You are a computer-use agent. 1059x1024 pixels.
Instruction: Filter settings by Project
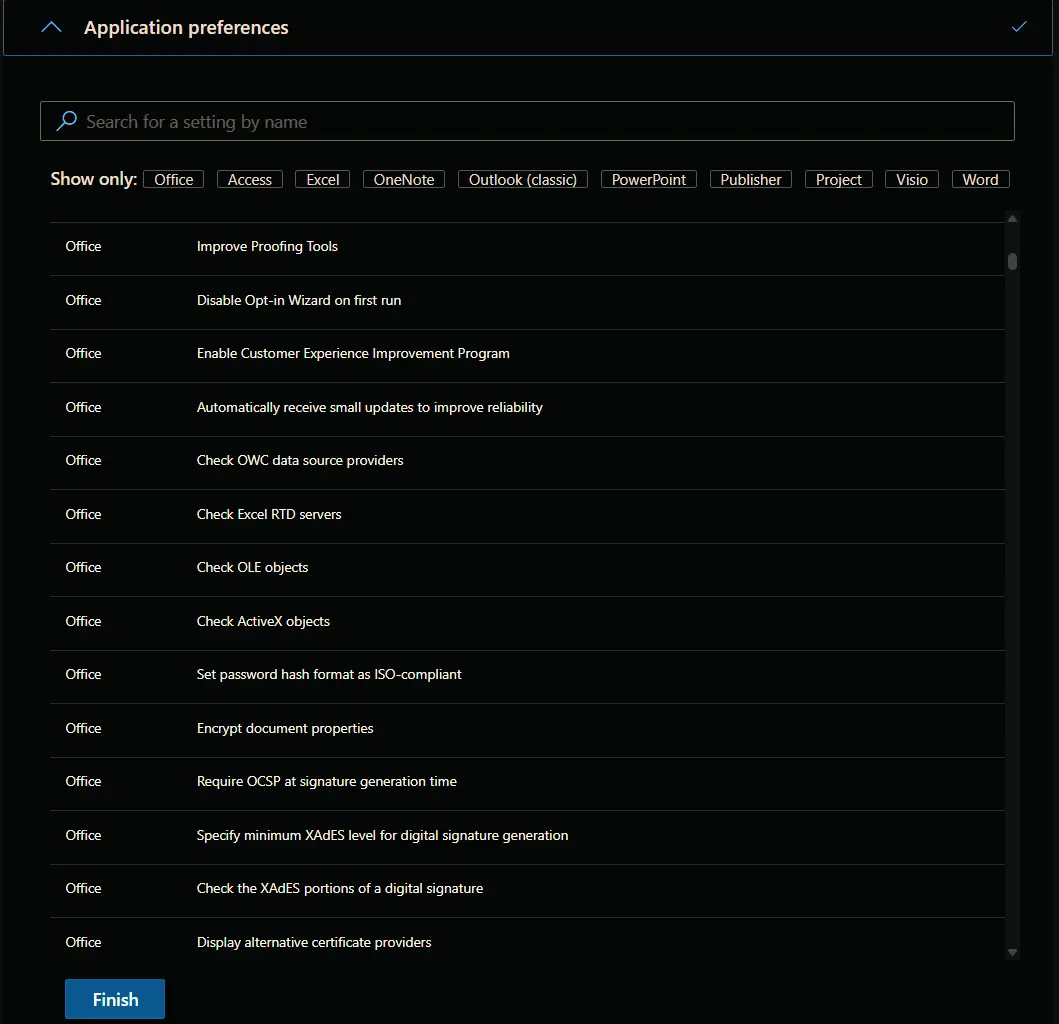[839, 180]
